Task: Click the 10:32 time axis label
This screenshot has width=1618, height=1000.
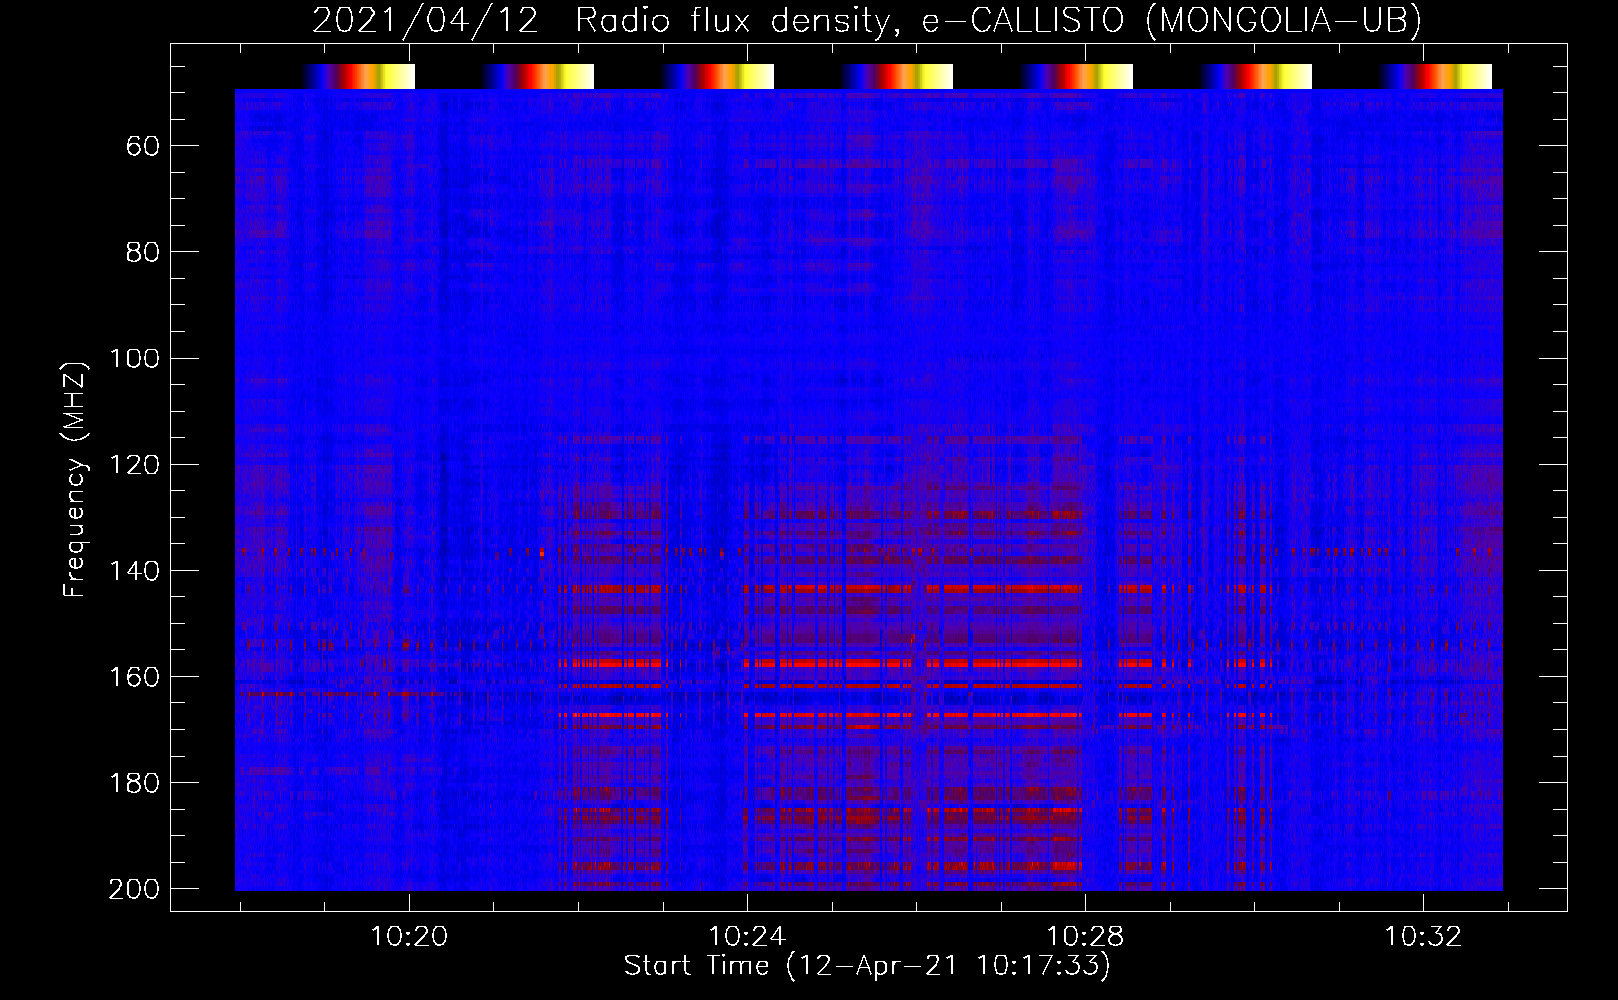Action: [x=1423, y=937]
